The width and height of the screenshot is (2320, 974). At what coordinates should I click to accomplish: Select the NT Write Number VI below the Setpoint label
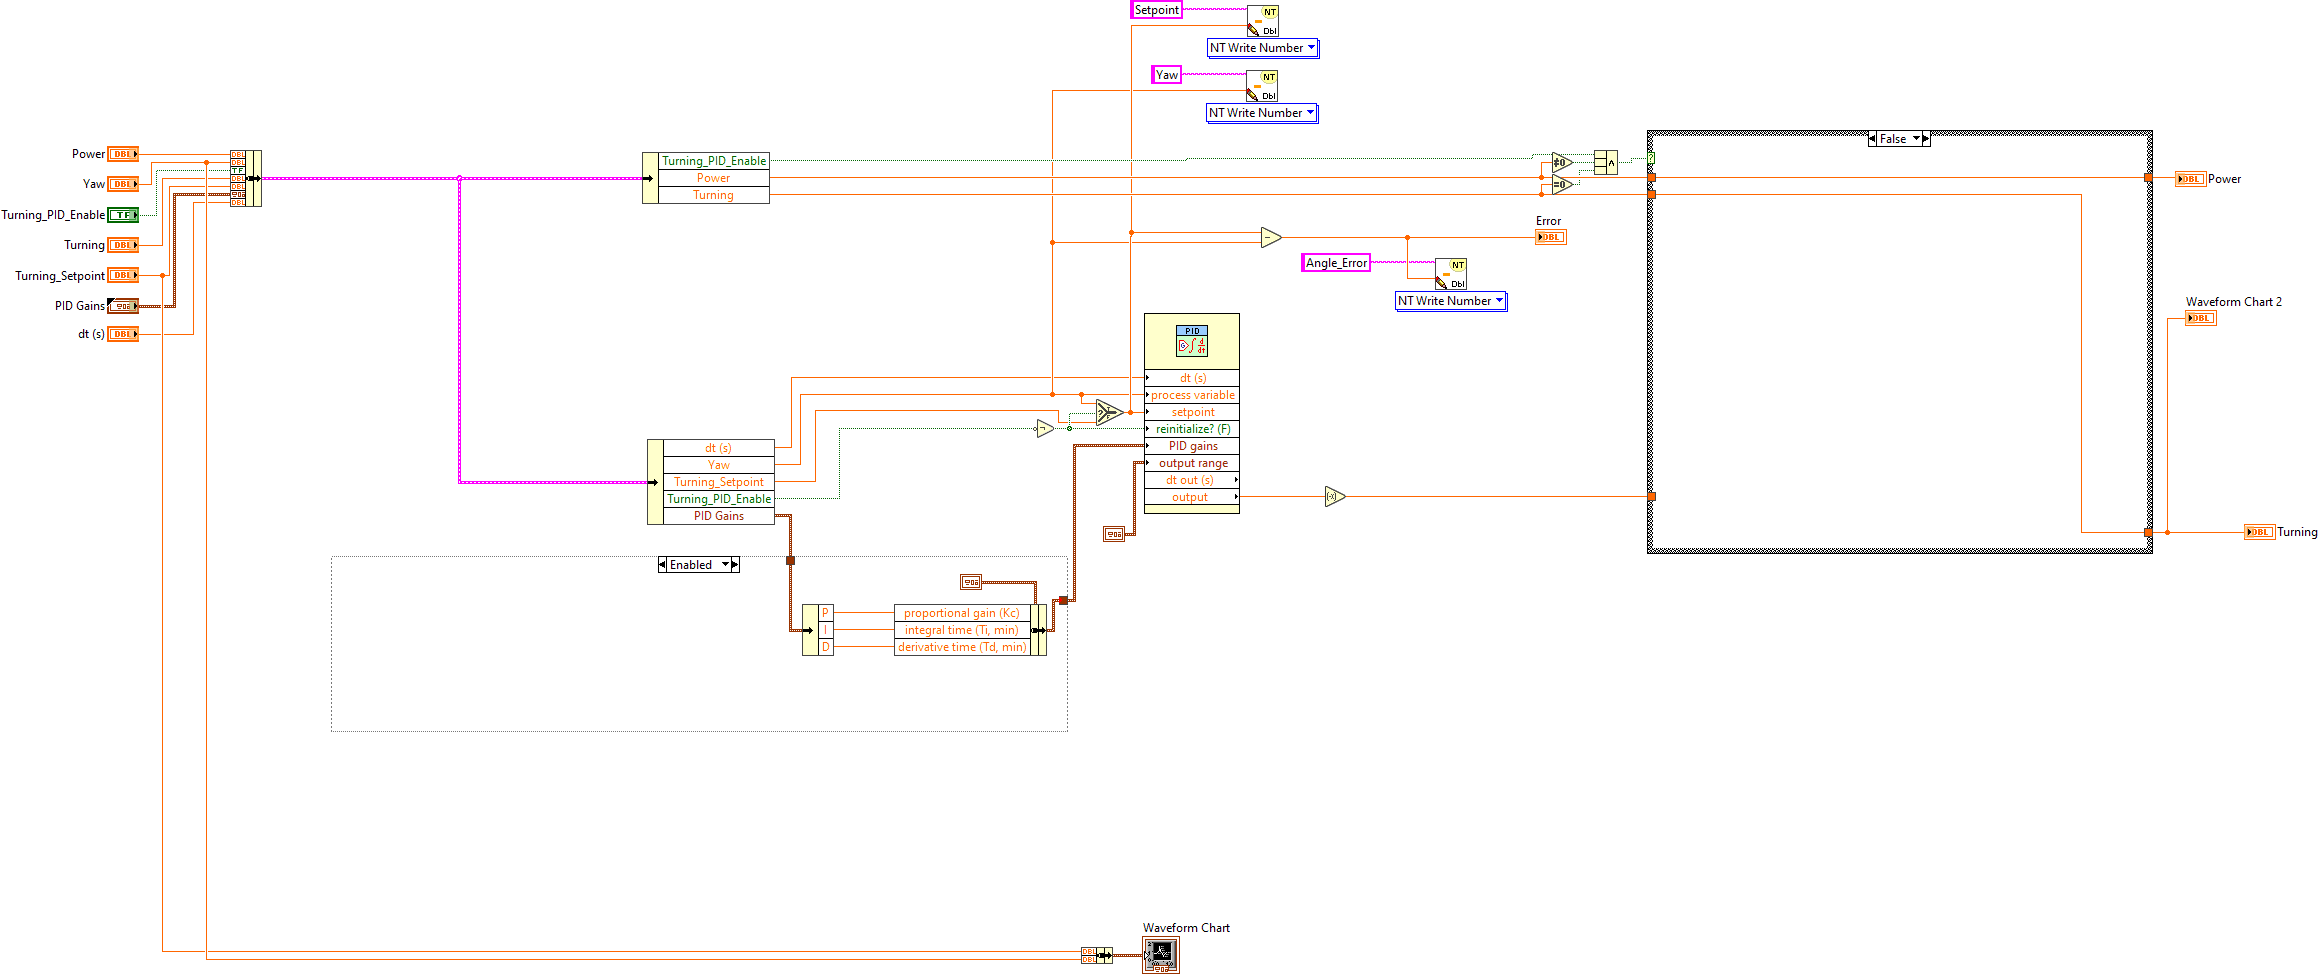(x=1263, y=20)
